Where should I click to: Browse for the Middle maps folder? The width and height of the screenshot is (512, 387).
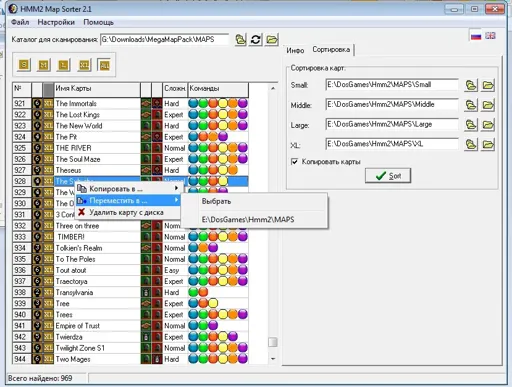(471, 105)
